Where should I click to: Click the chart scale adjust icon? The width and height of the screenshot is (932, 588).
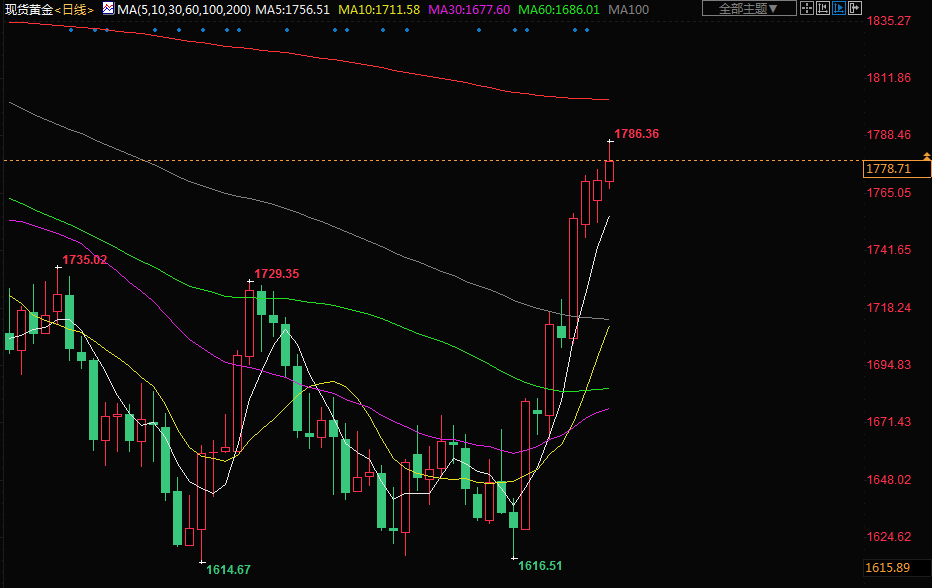coord(823,8)
